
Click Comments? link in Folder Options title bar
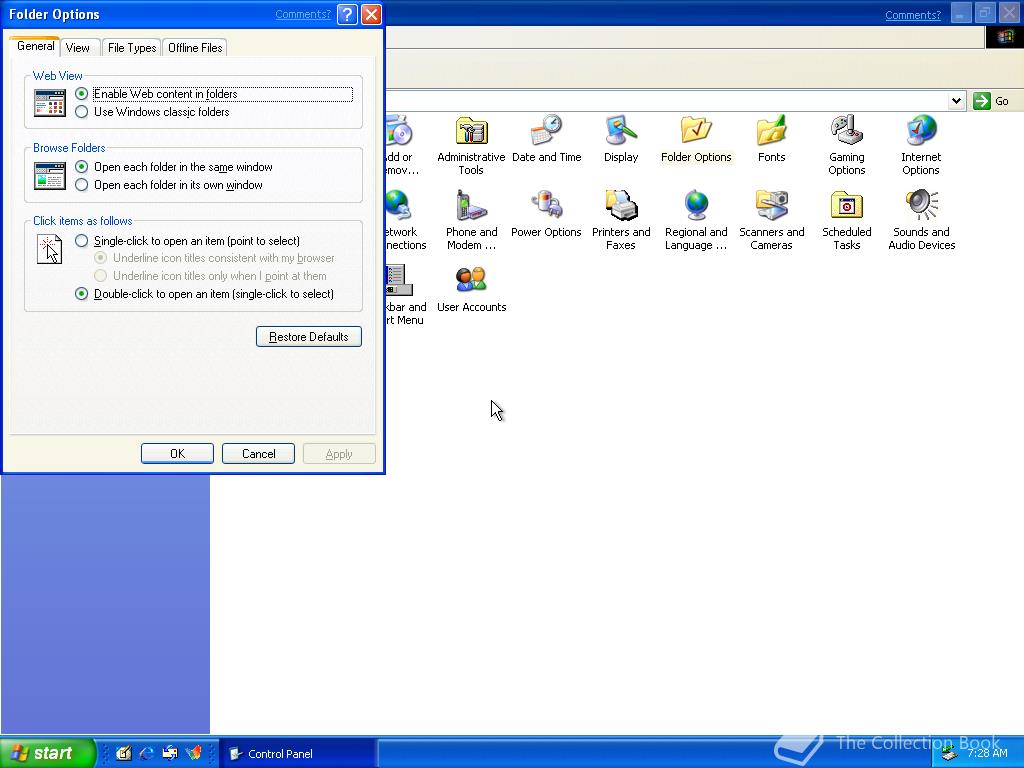[x=303, y=14]
